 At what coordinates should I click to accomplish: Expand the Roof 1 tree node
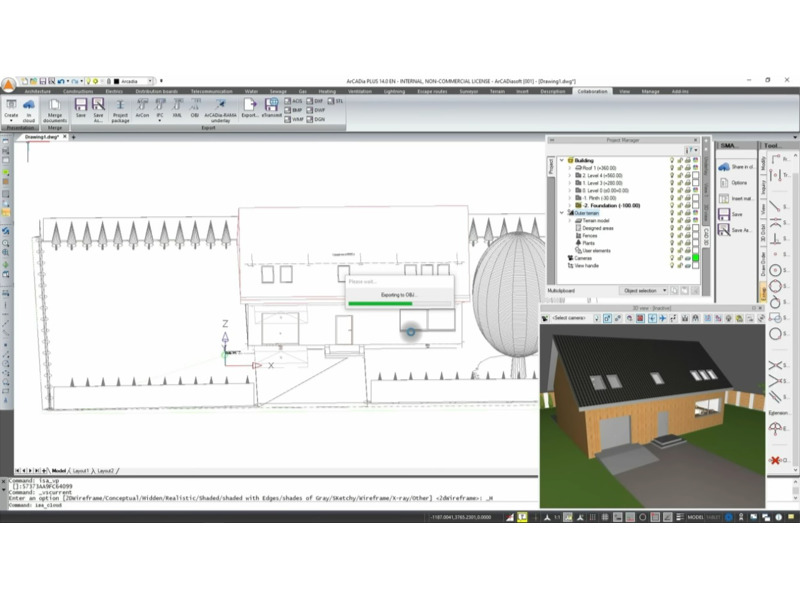pos(569,168)
